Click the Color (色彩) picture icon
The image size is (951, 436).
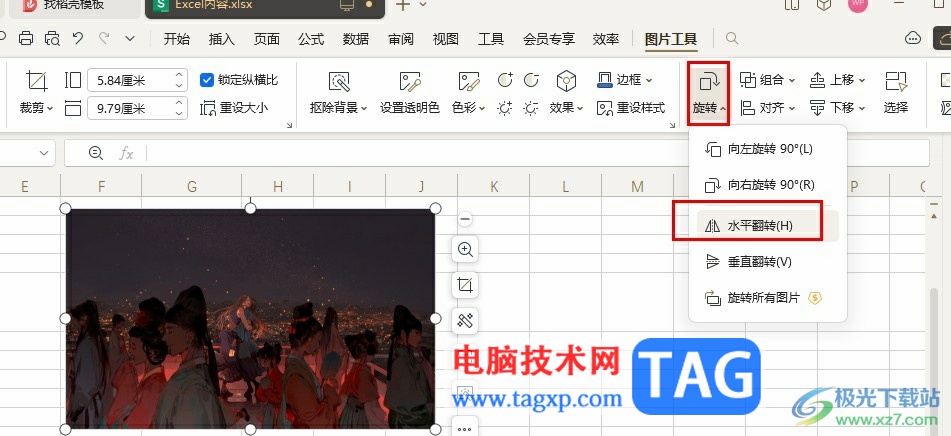point(469,81)
